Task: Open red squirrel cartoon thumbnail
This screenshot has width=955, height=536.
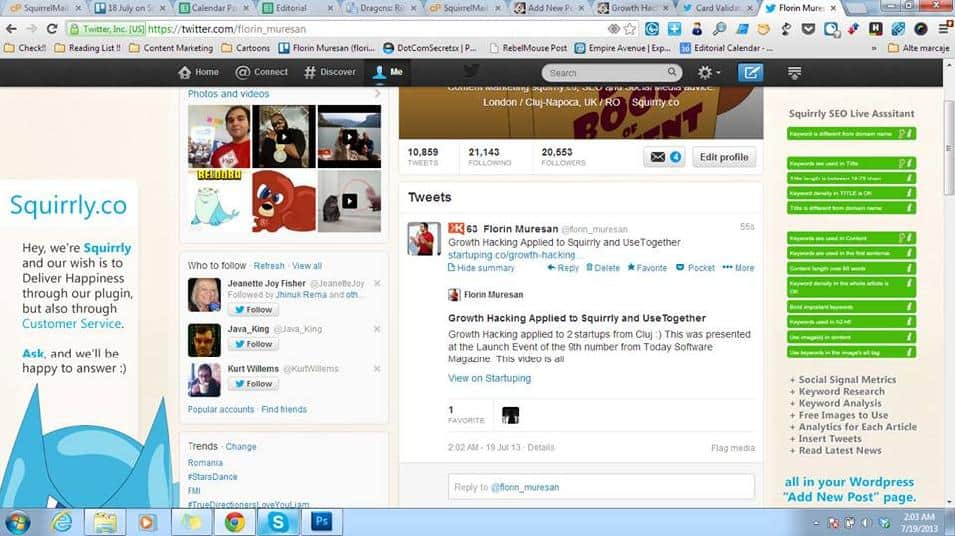Action: point(284,201)
